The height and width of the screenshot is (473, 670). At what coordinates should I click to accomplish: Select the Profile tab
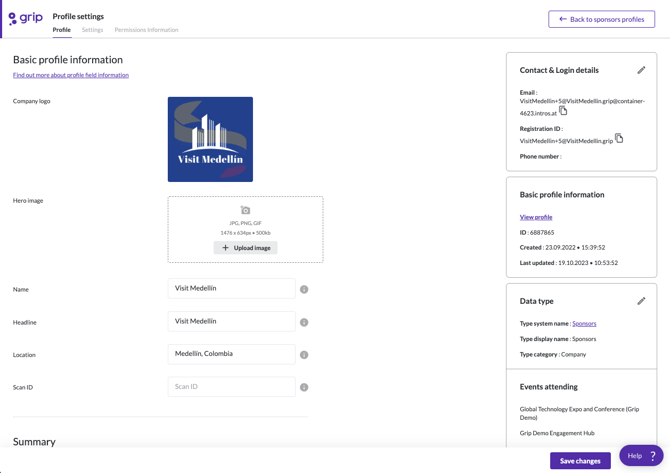click(x=61, y=30)
